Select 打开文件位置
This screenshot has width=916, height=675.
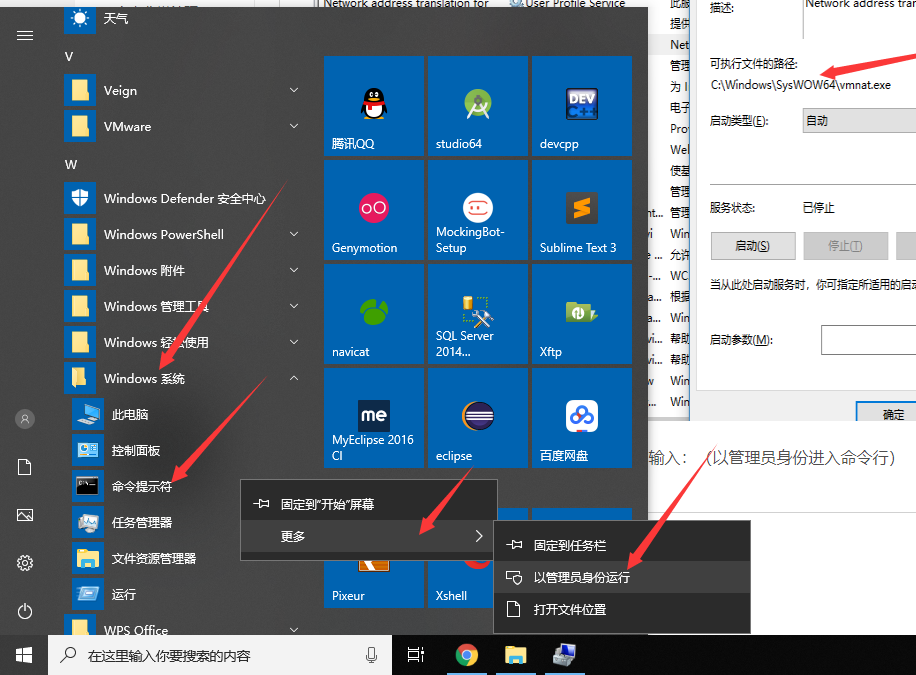(x=622, y=610)
